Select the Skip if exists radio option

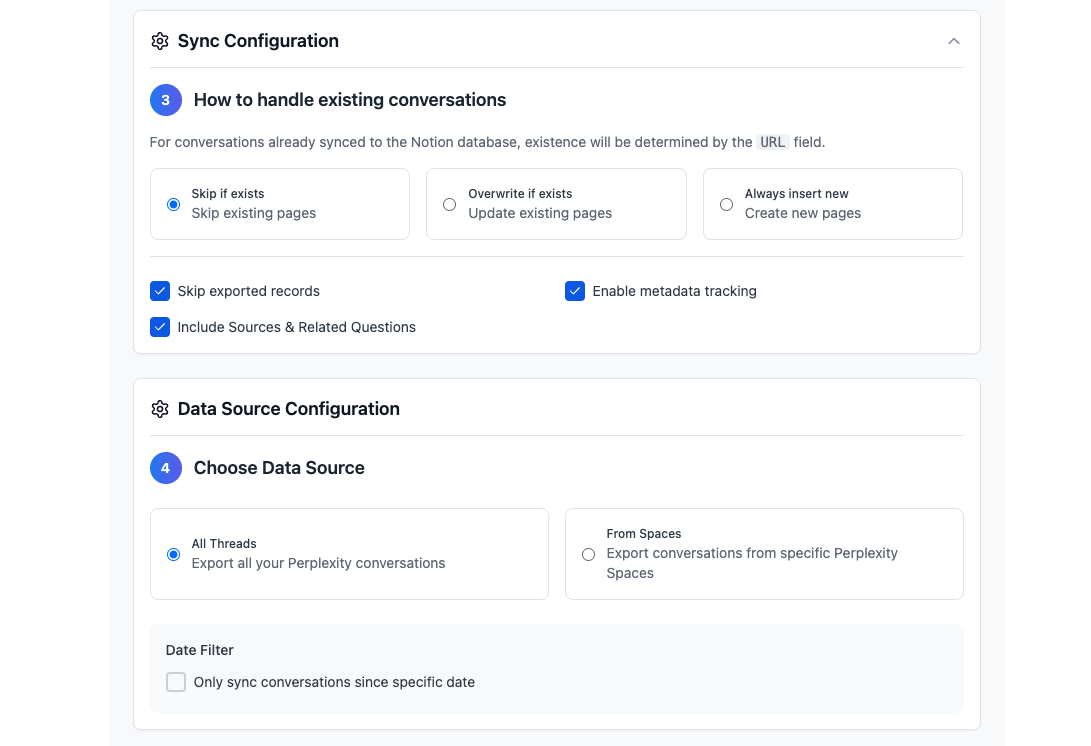[174, 204]
